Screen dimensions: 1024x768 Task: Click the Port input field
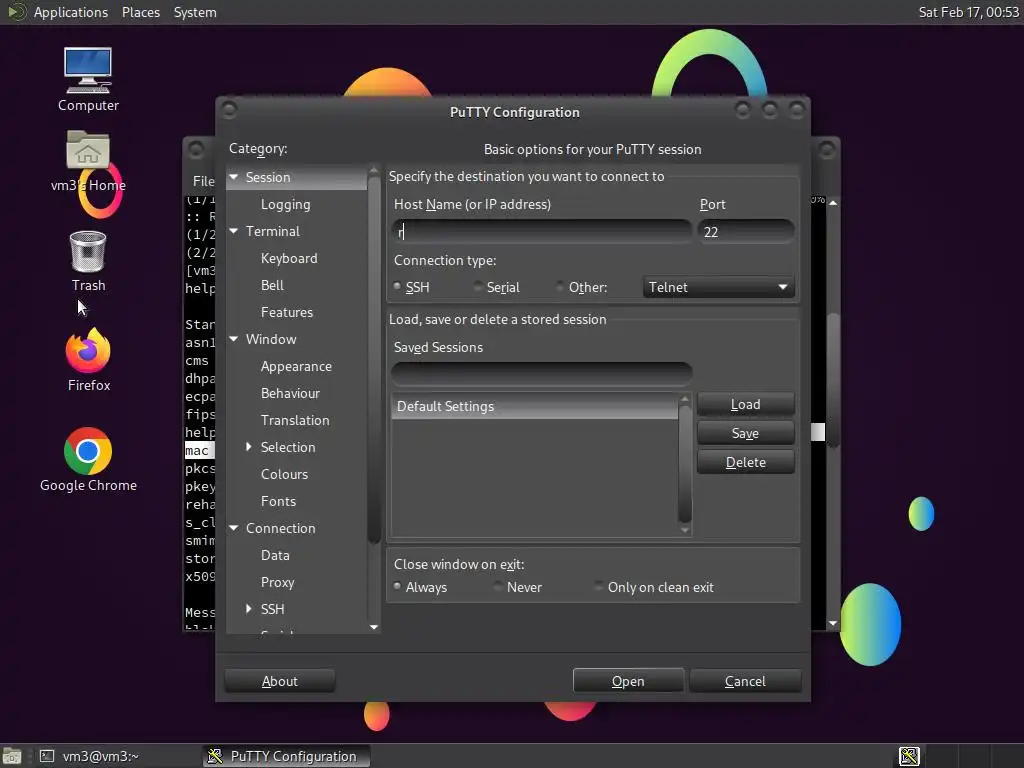click(745, 231)
